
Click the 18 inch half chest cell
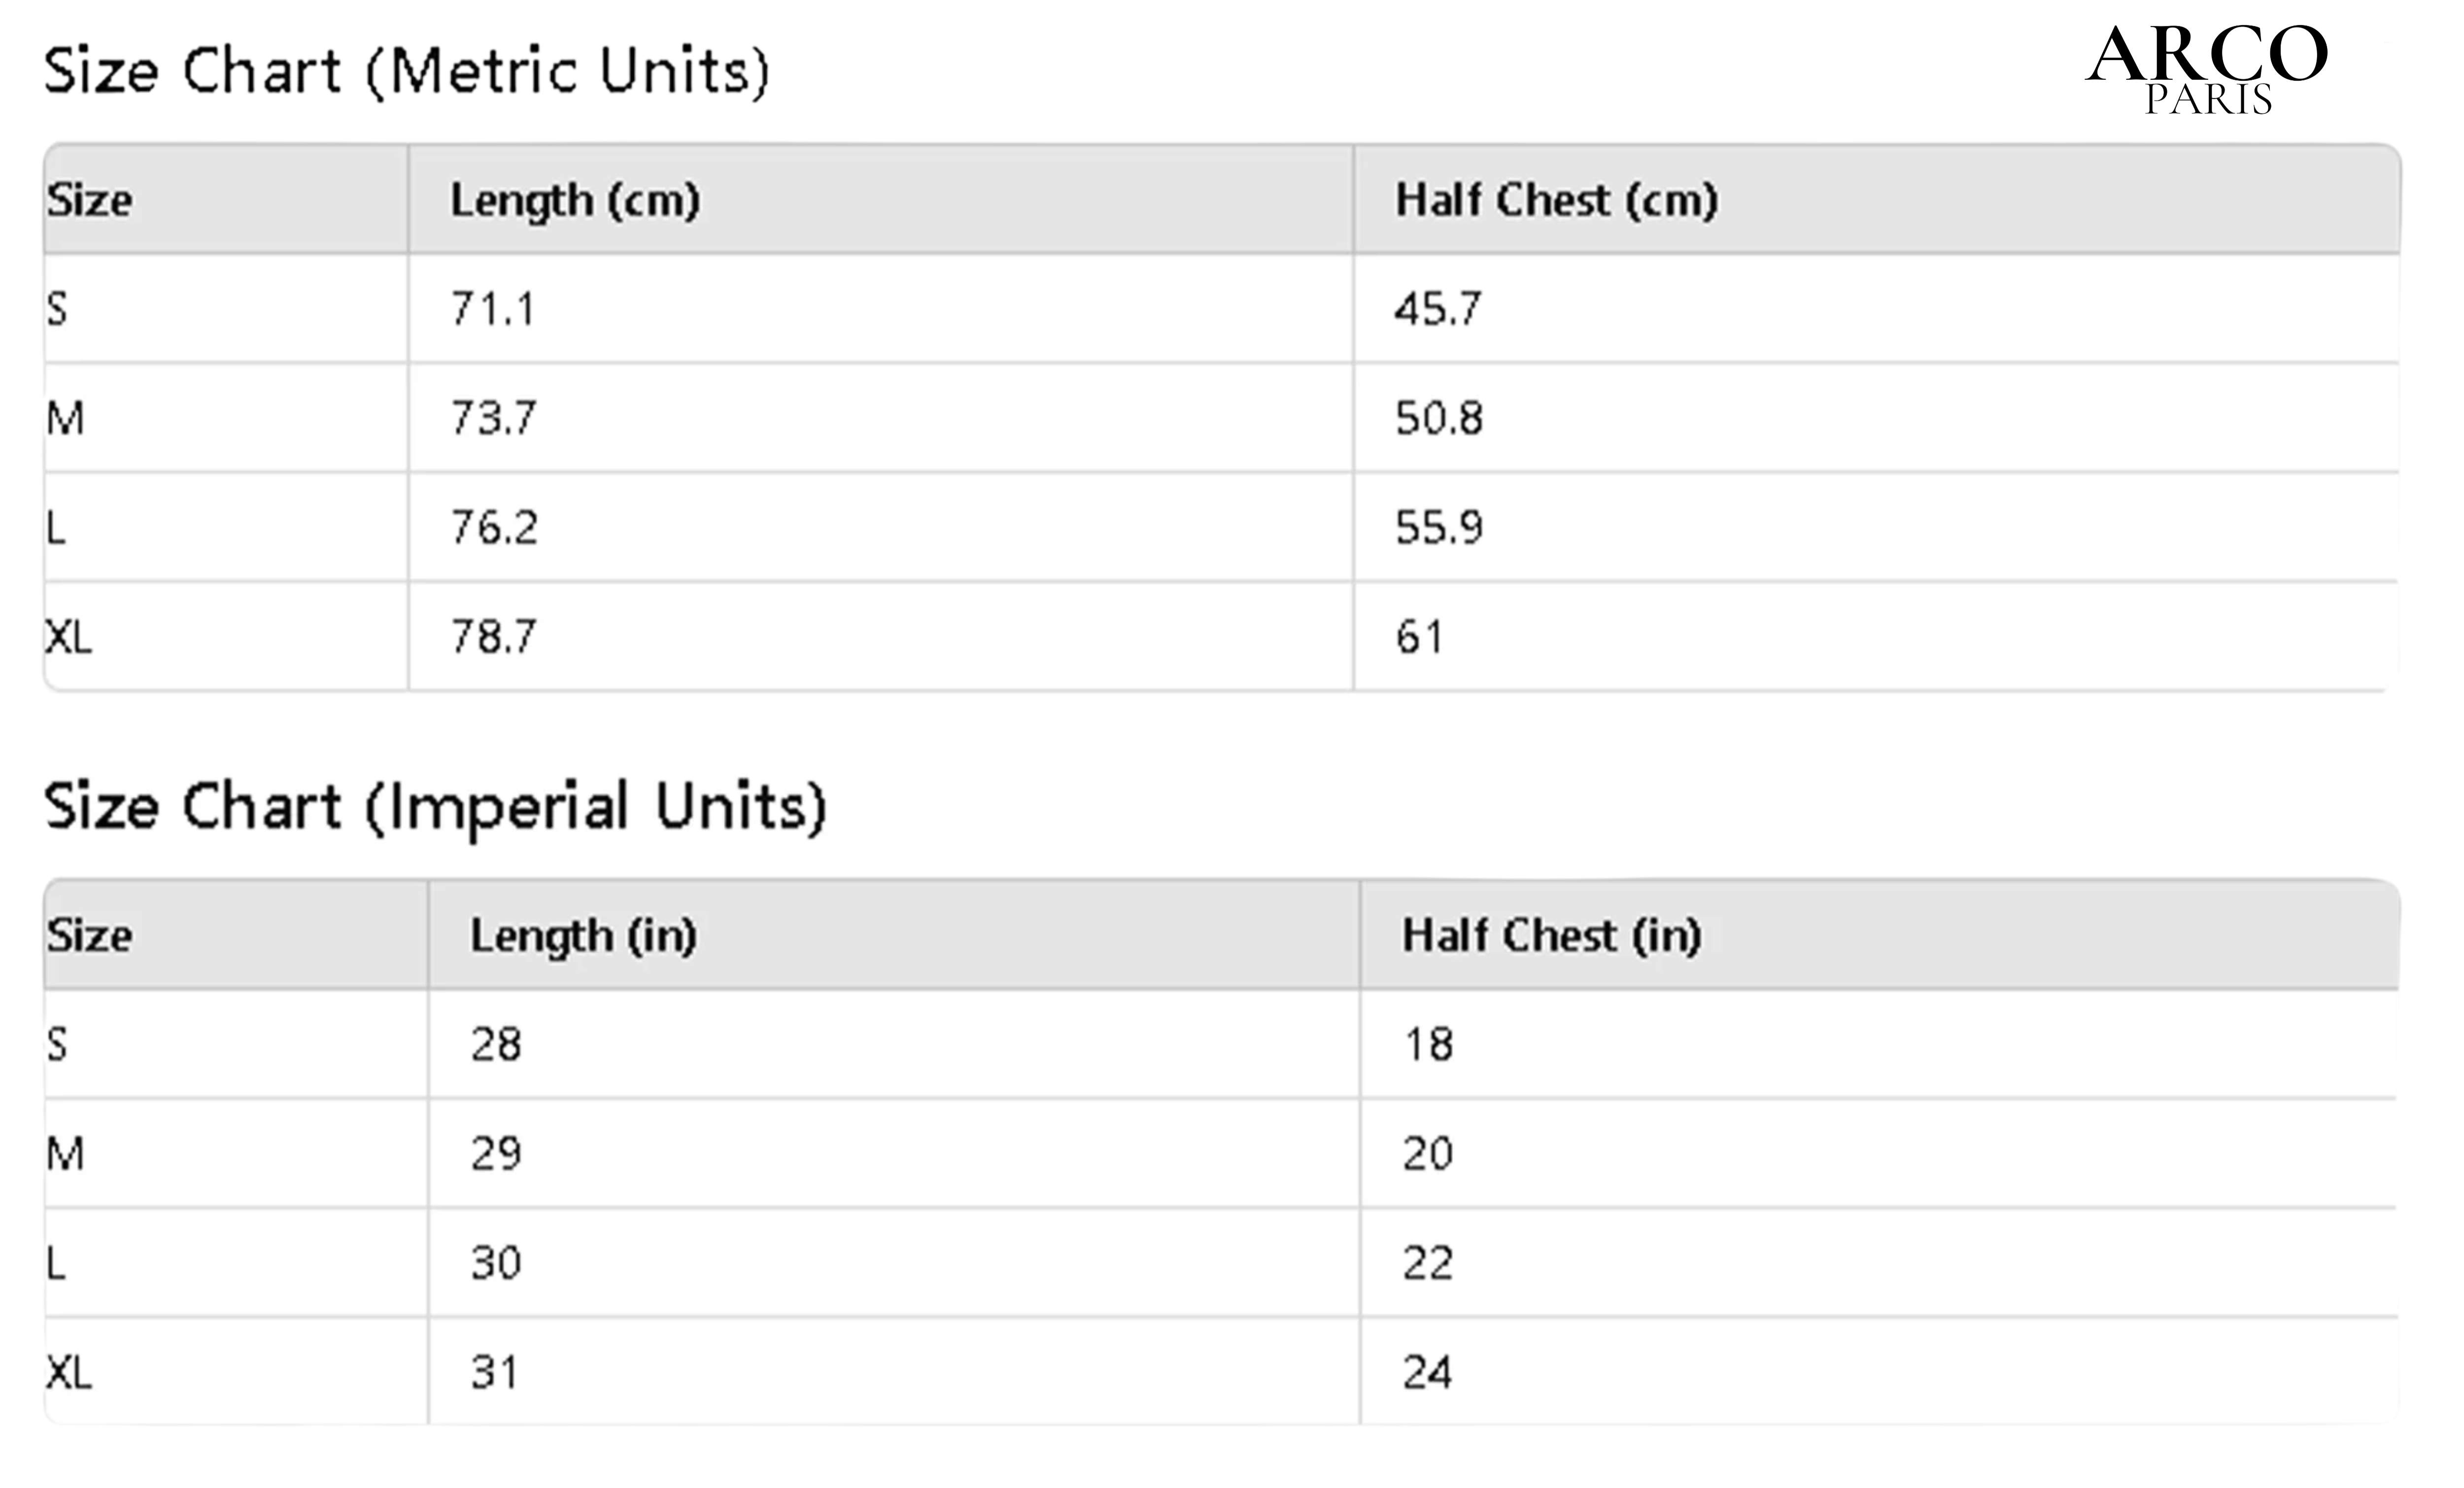1428,1045
